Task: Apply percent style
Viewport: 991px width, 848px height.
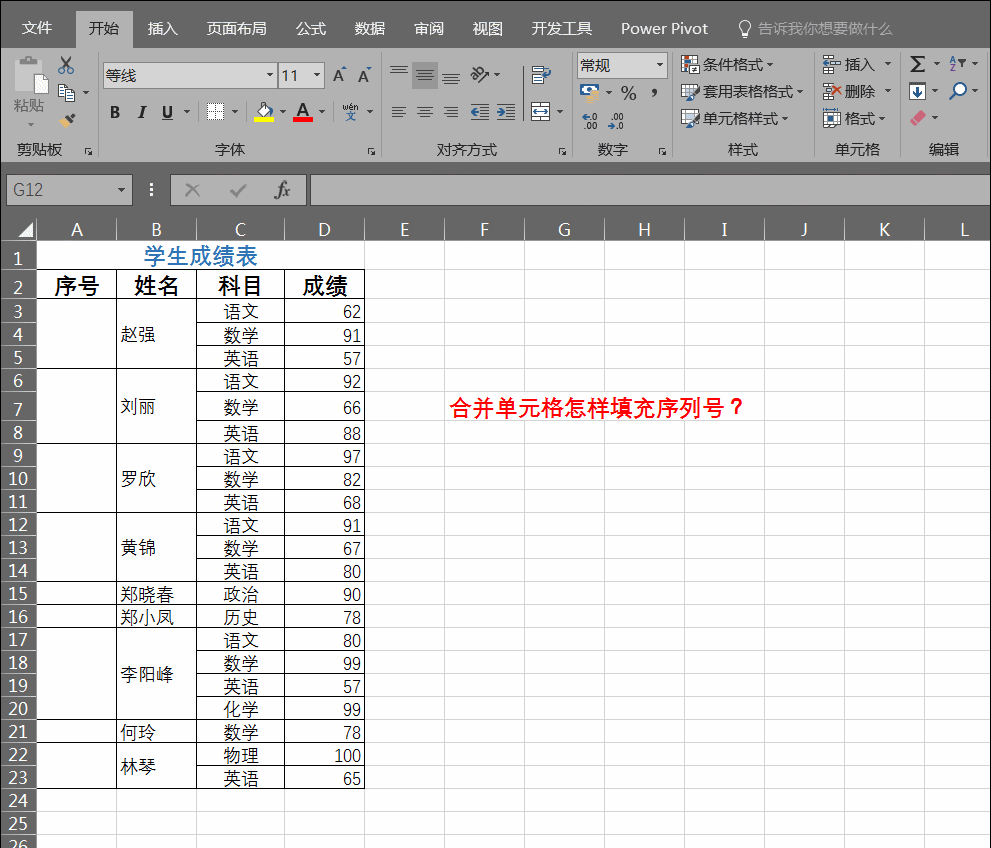Action: click(x=628, y=93)
